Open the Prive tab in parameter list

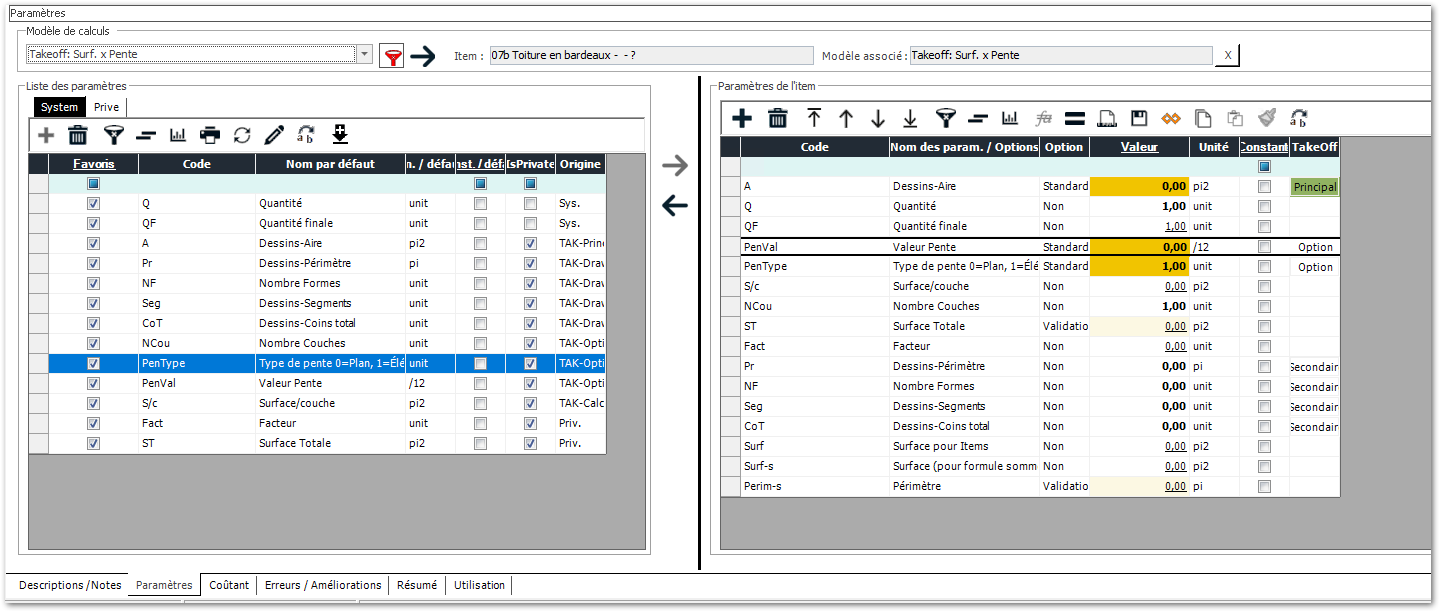click(106, 107)
